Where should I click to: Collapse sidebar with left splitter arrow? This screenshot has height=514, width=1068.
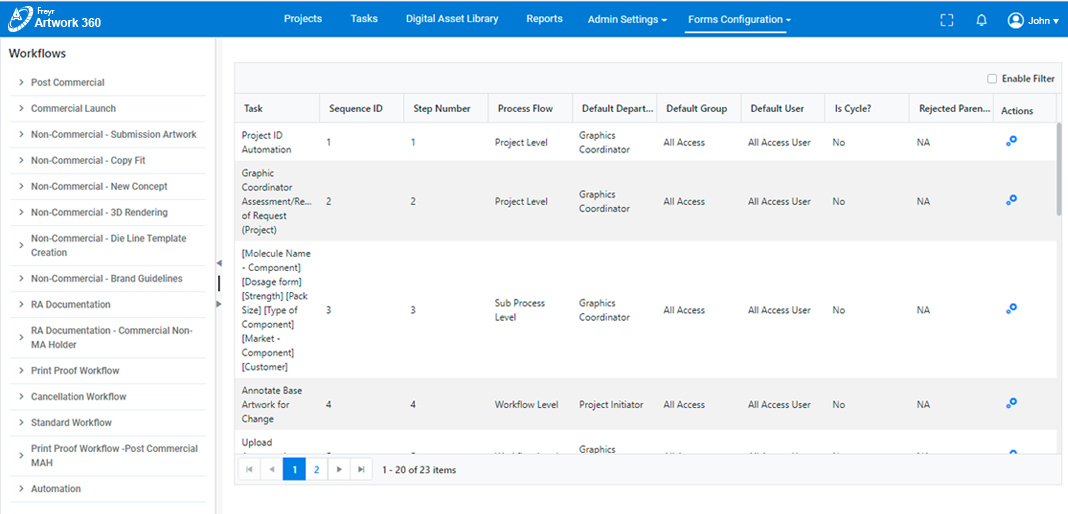click(219, 263)
